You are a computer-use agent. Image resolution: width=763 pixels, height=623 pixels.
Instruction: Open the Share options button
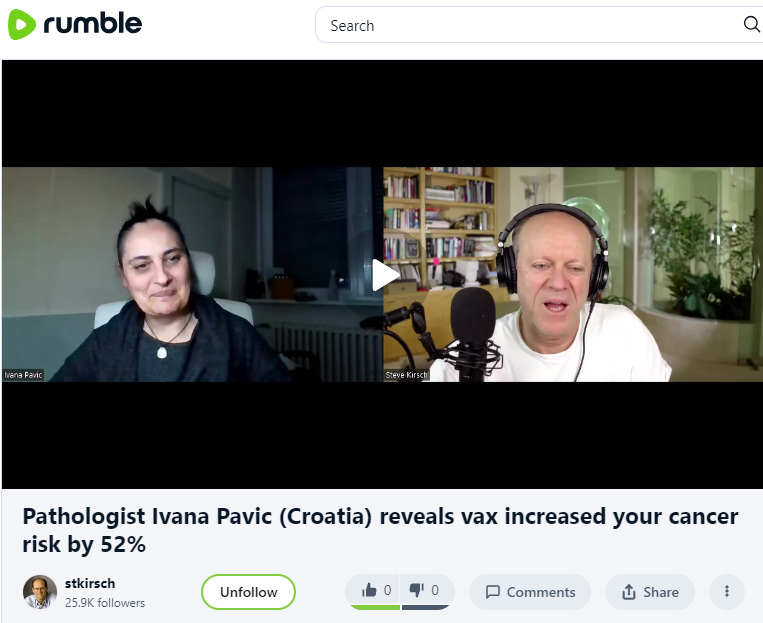(650, 592)
